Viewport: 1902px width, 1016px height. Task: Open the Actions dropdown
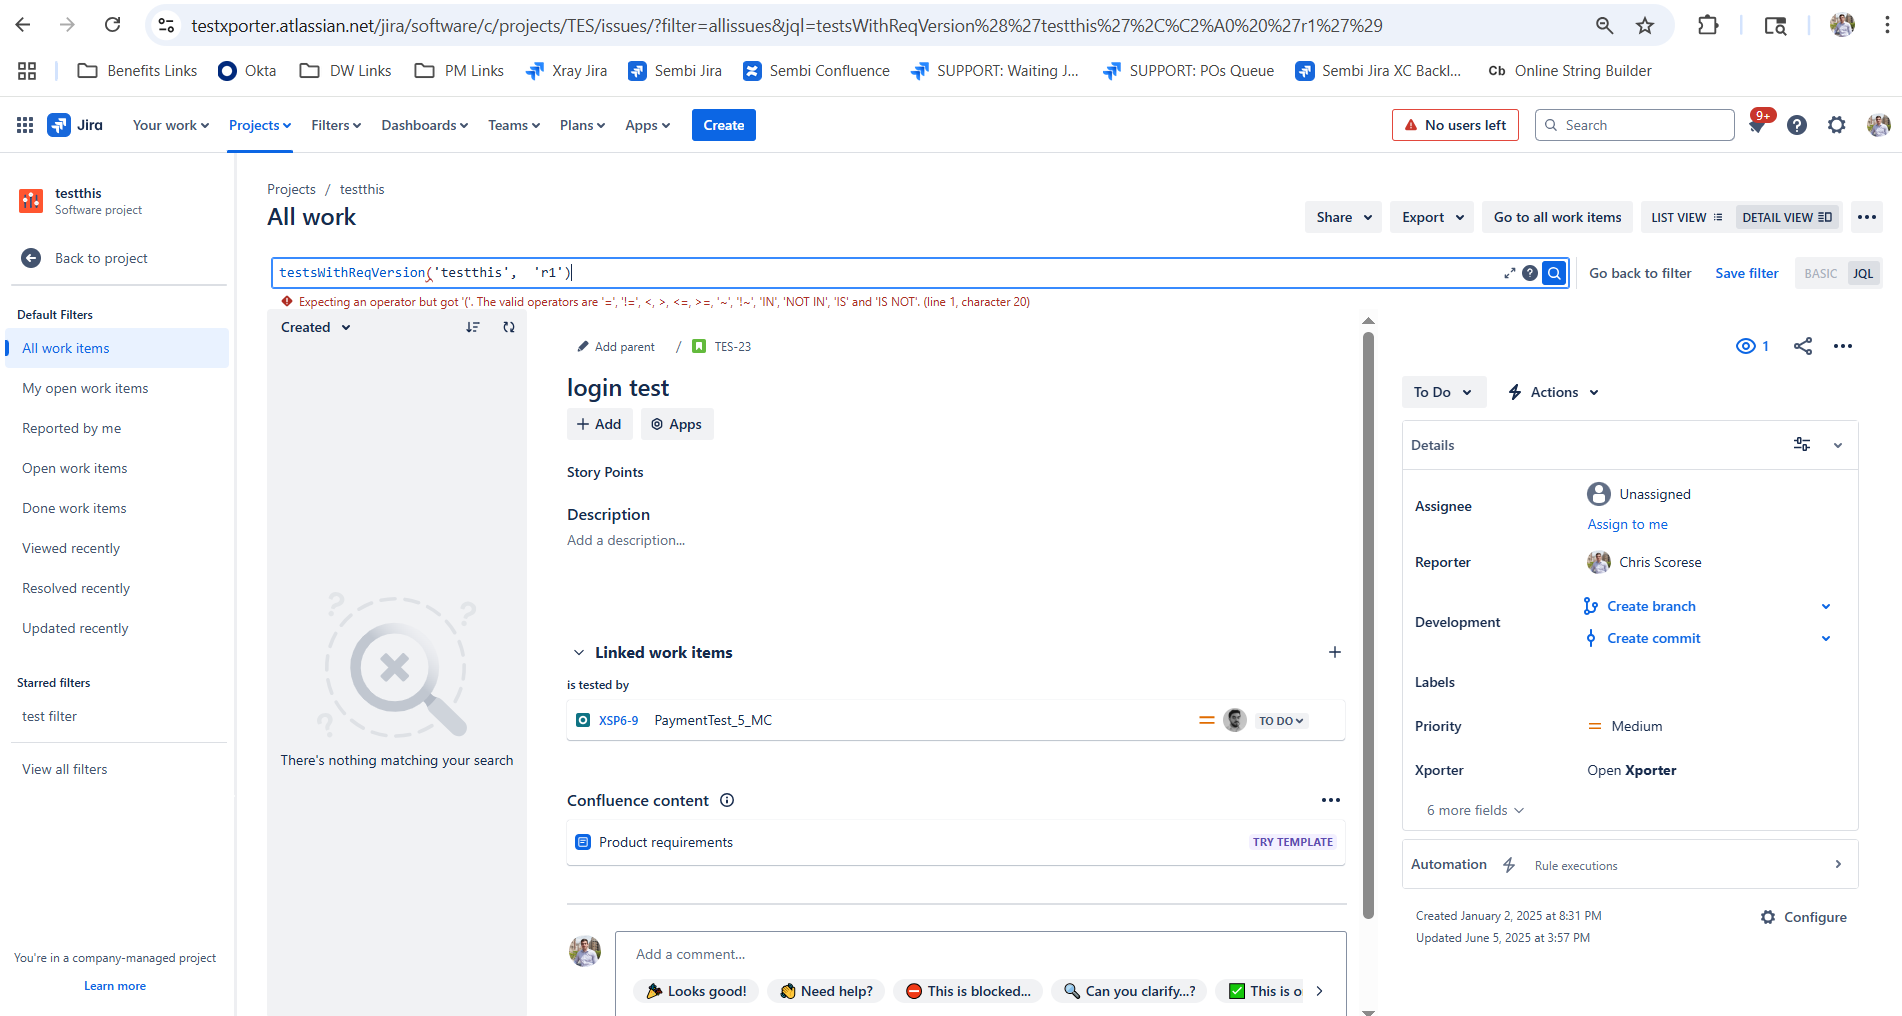coord(1554,392)
